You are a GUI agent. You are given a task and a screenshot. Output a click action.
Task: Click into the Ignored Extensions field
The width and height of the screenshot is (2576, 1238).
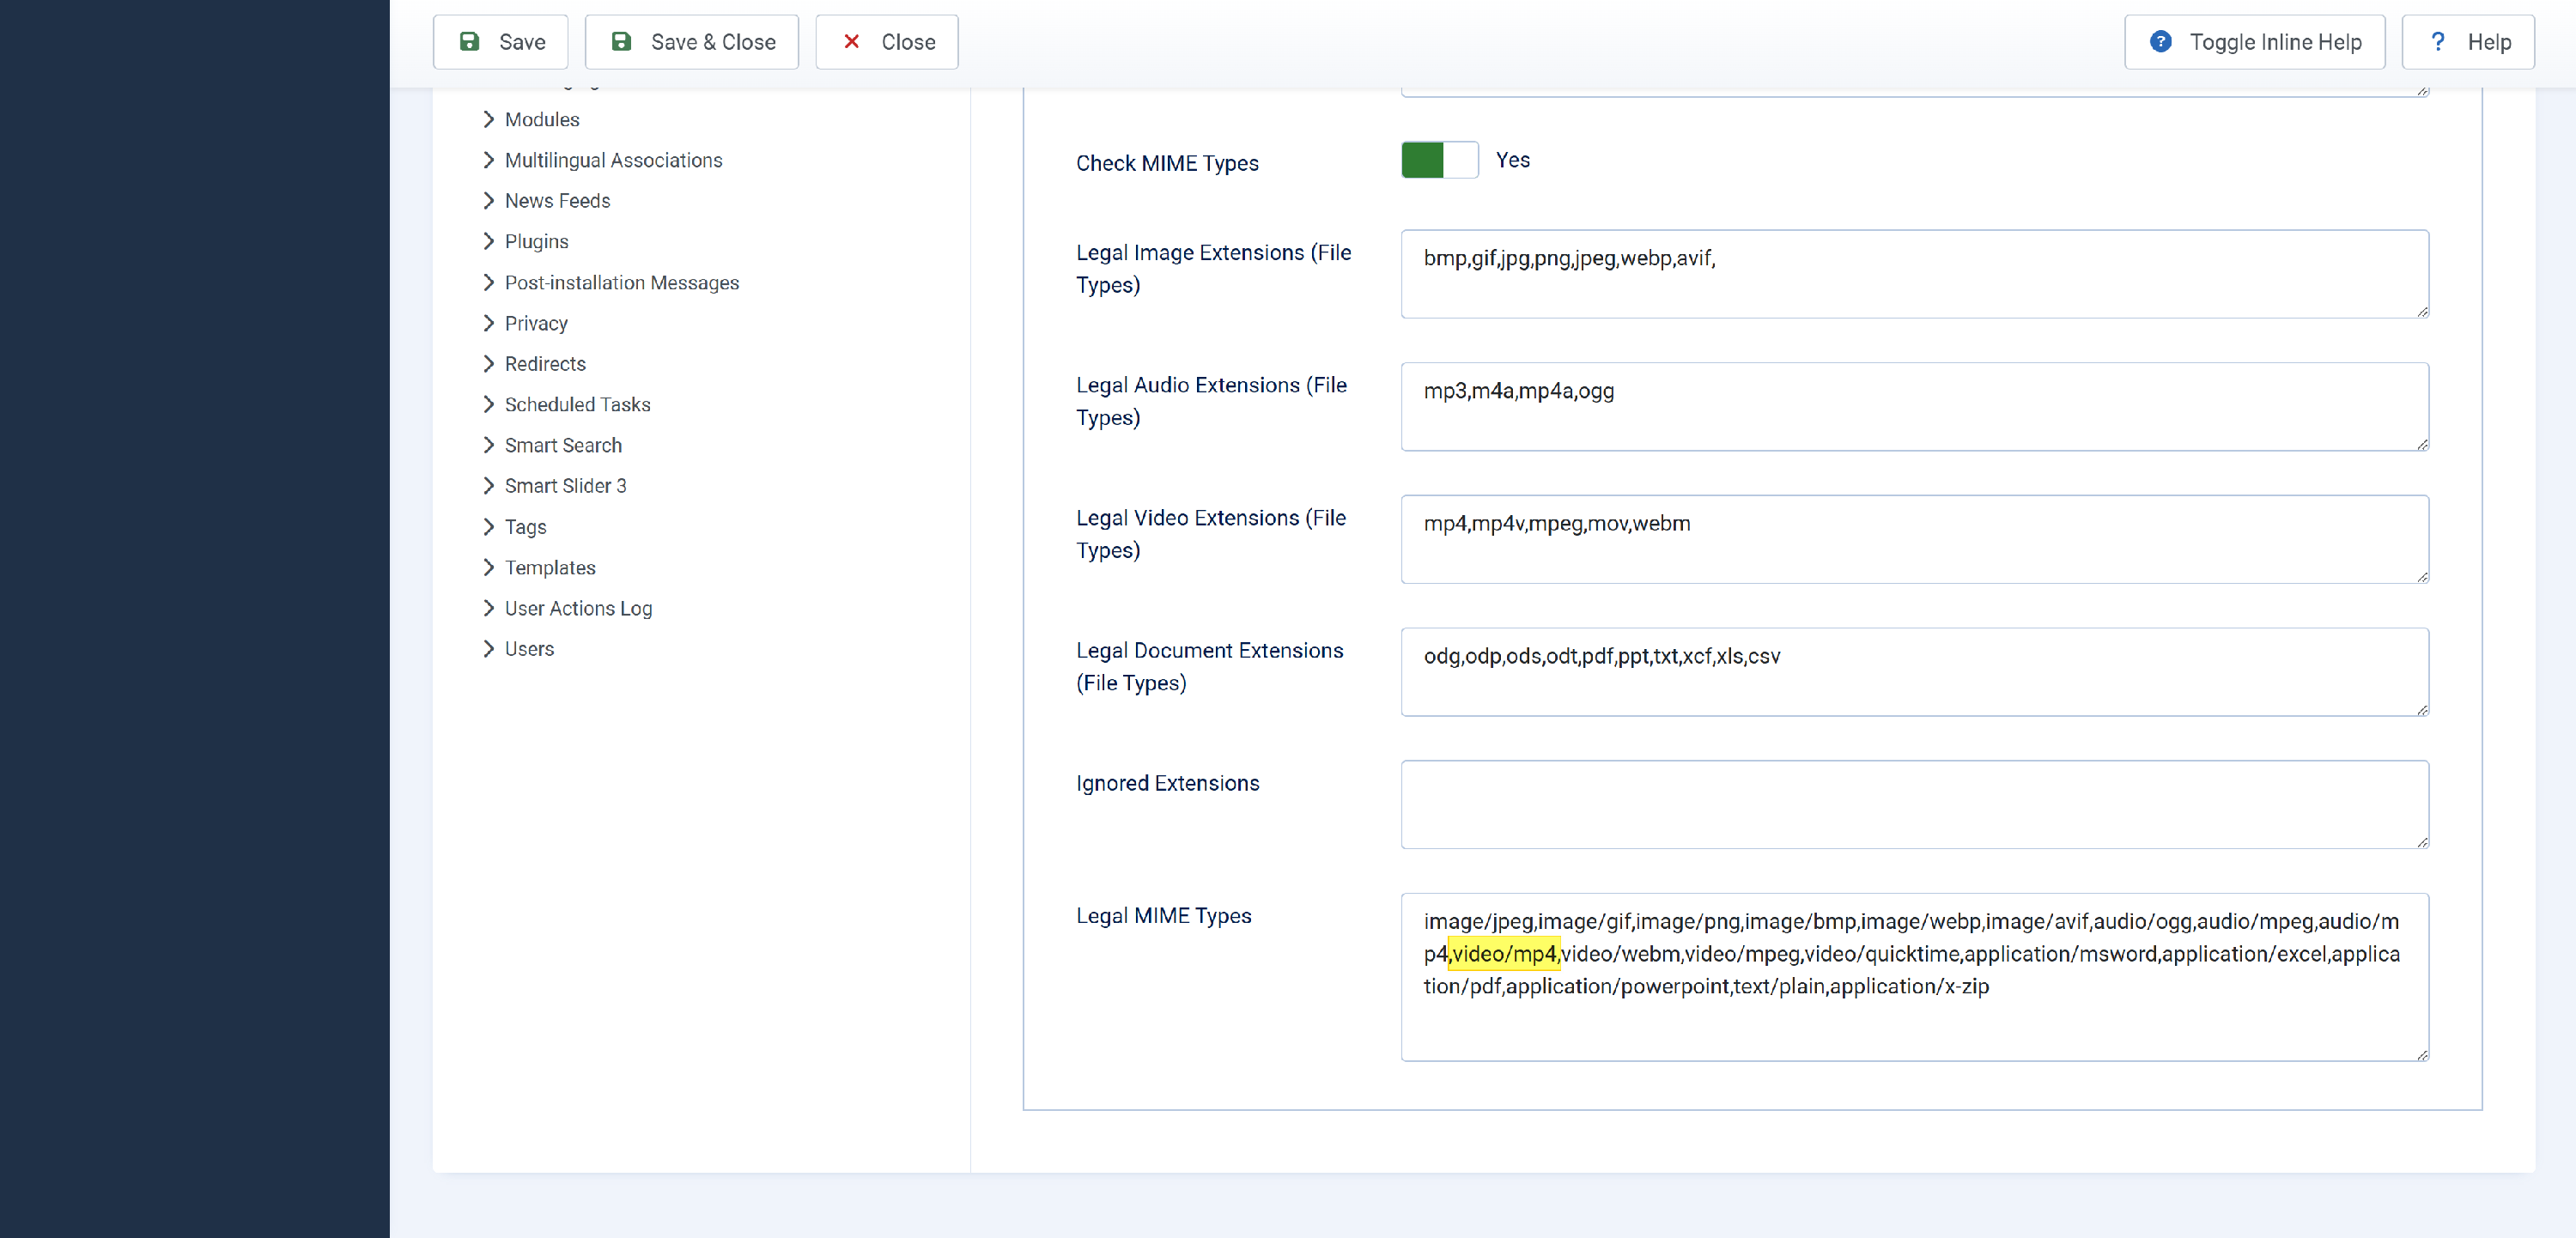(1914, 805)
